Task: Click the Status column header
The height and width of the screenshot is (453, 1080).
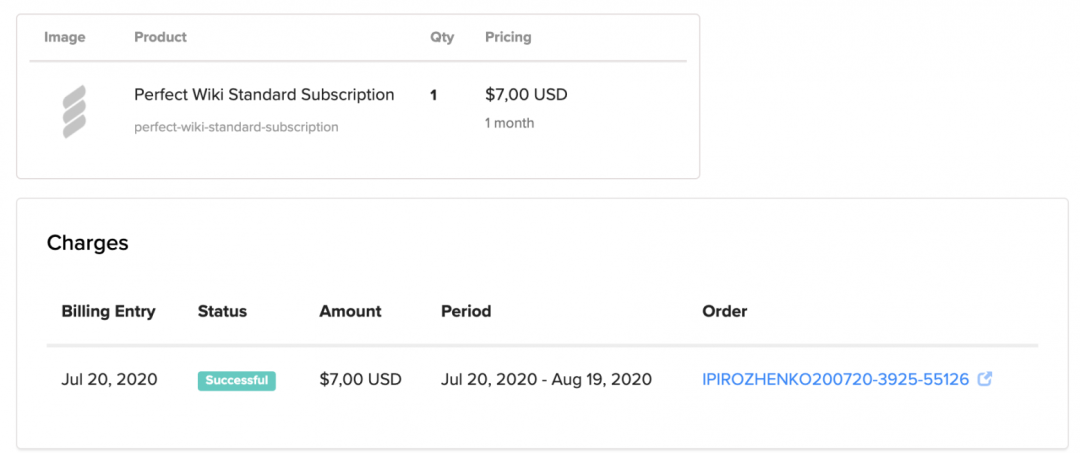Action: click(x=222, y=311)
